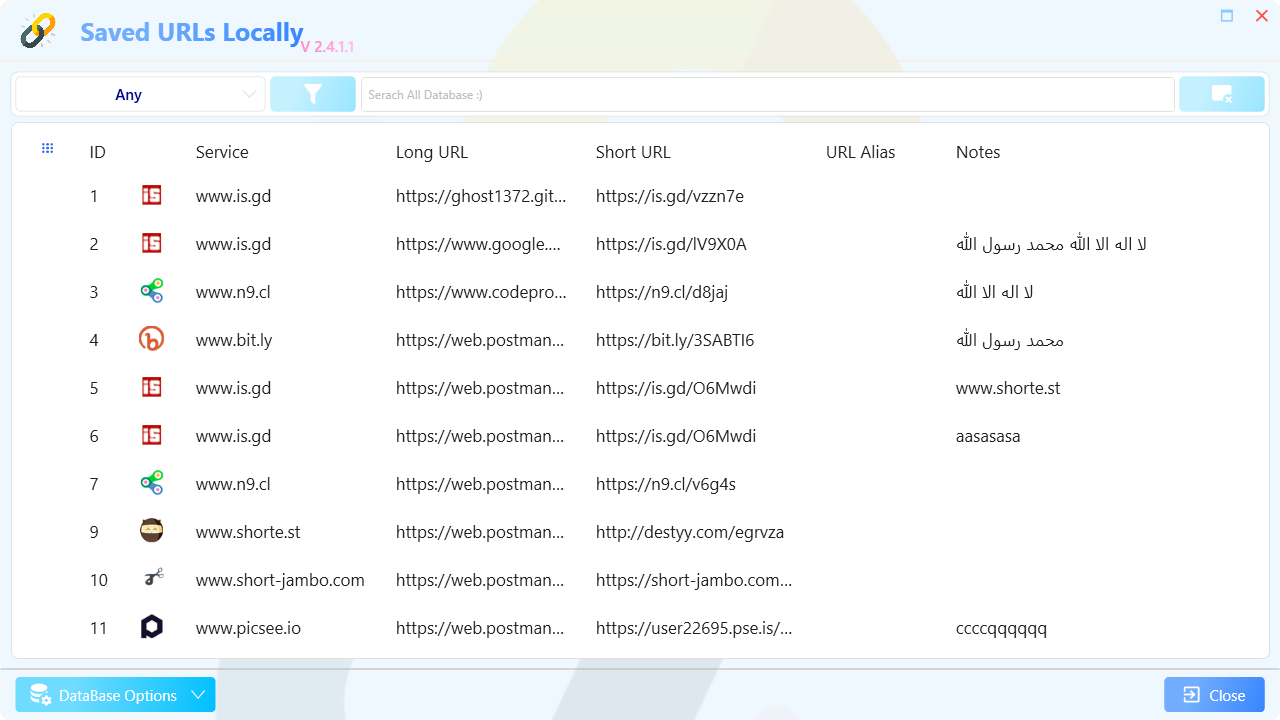
Task: Select short URL https://bit.ly/3SABTI6
Action: coord(675,340)
